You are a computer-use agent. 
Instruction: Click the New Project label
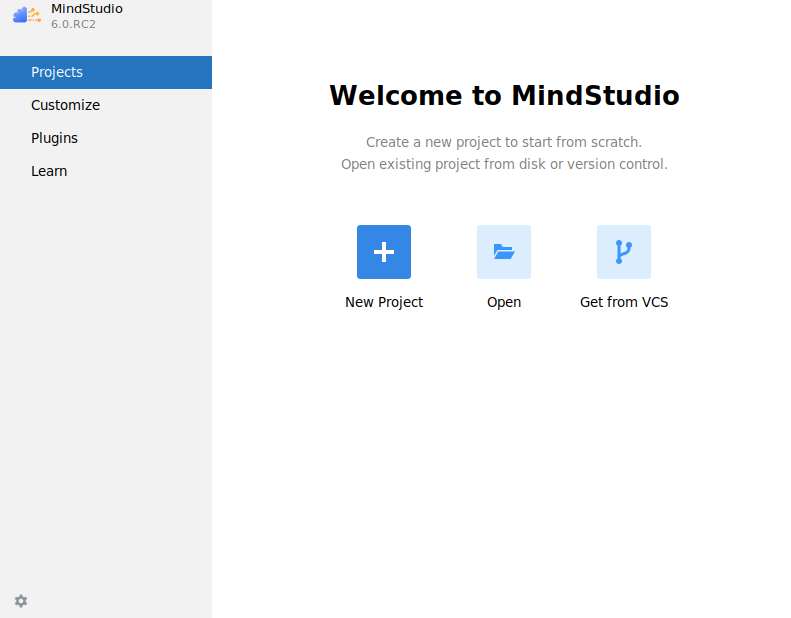pos(384,302)
